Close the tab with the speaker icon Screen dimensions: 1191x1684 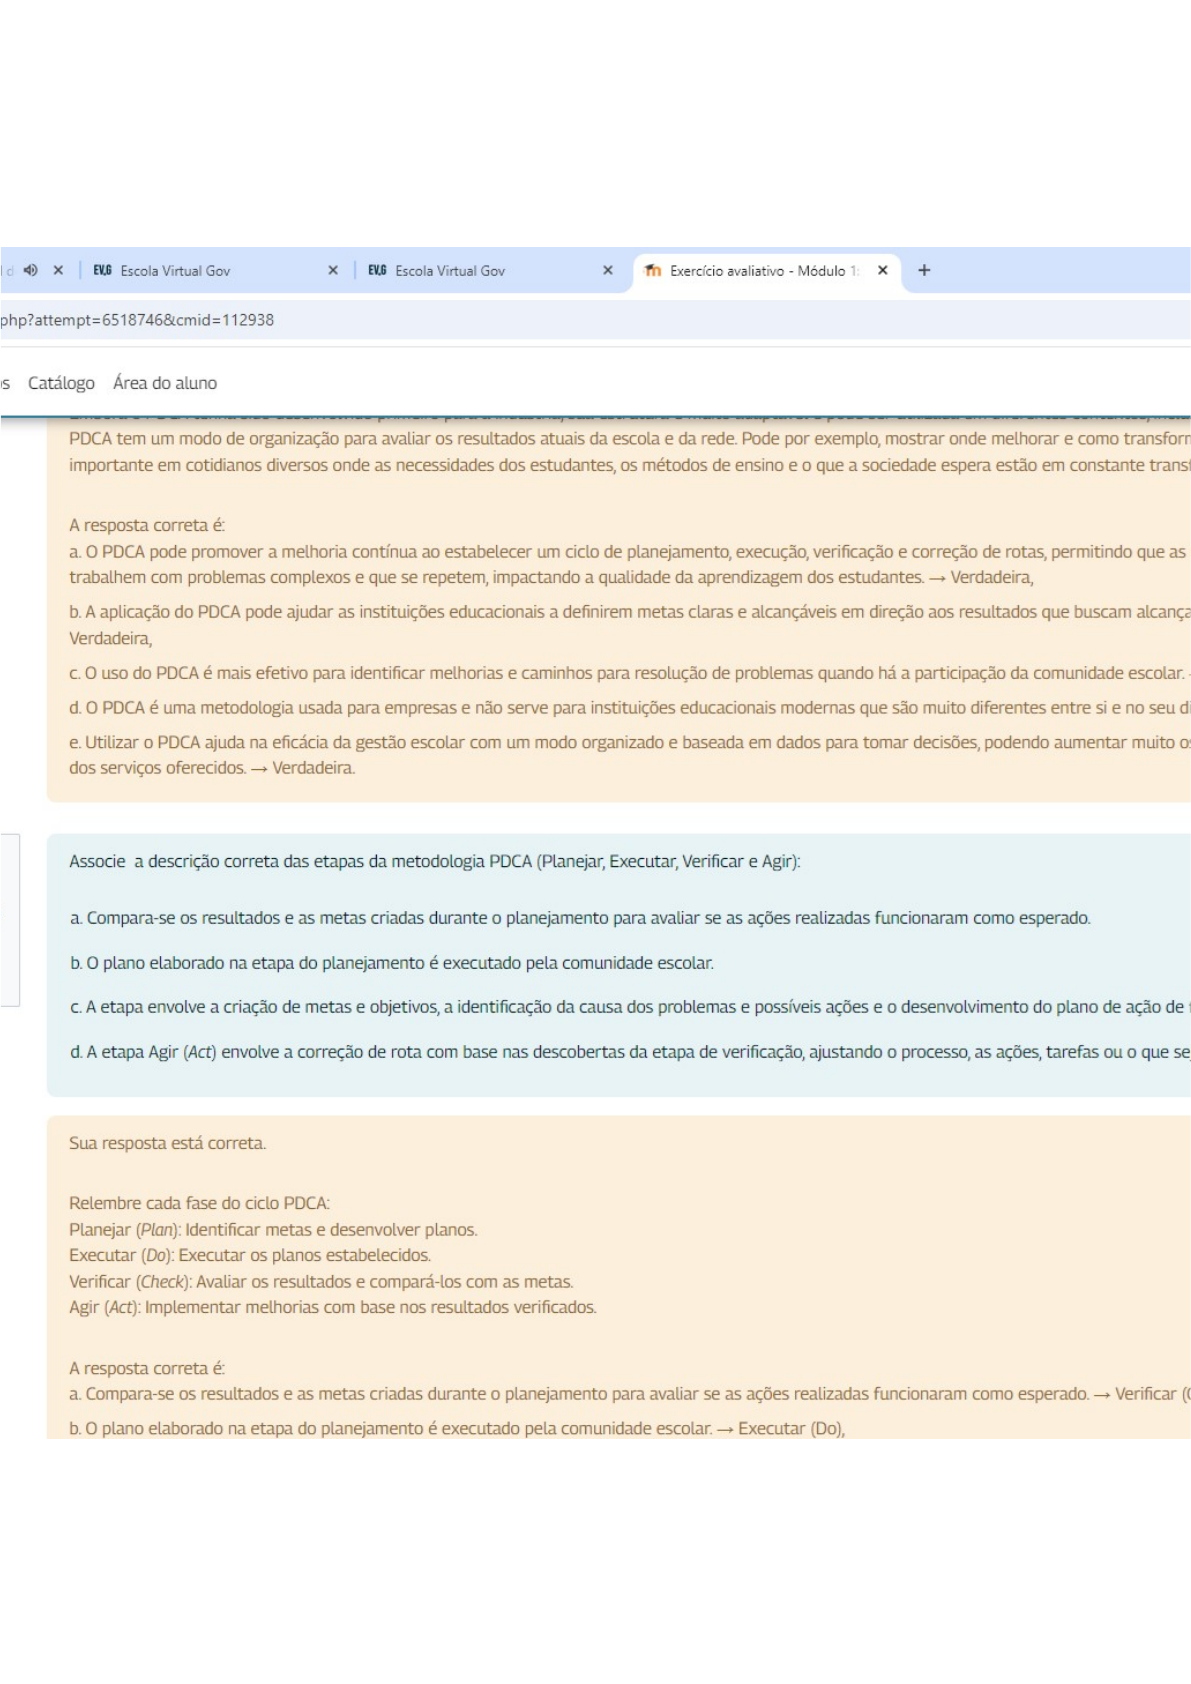58,270
